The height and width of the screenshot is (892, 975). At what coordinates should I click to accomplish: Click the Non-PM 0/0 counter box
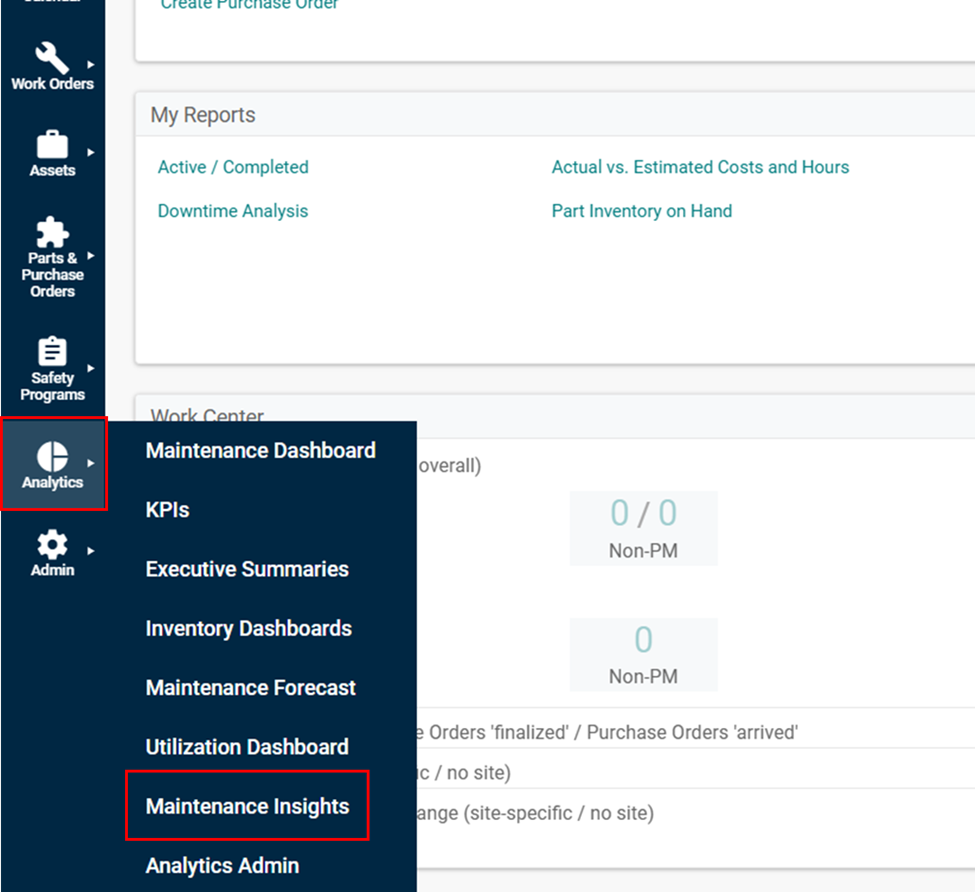[x=643, y=527]
